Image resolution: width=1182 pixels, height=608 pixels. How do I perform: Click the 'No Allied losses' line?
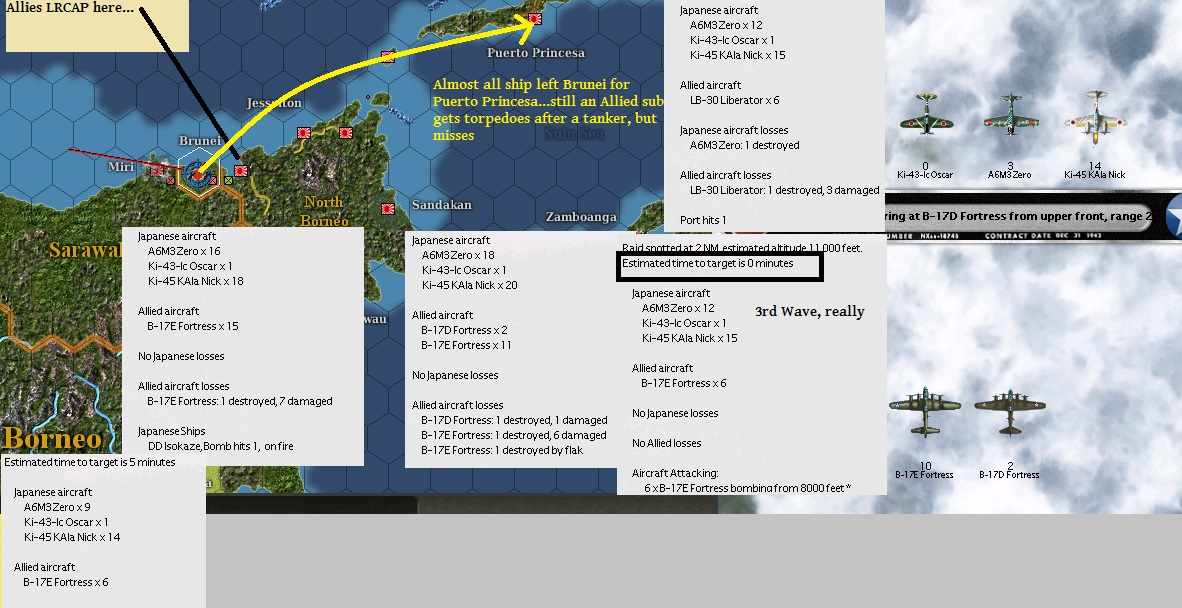click(666, 444)
